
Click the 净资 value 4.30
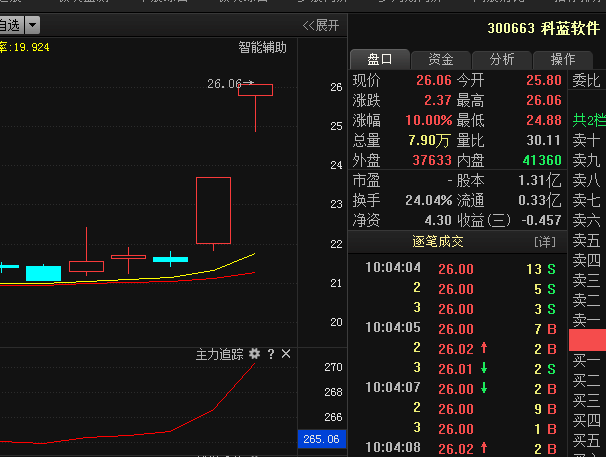[x=438, y=220]
